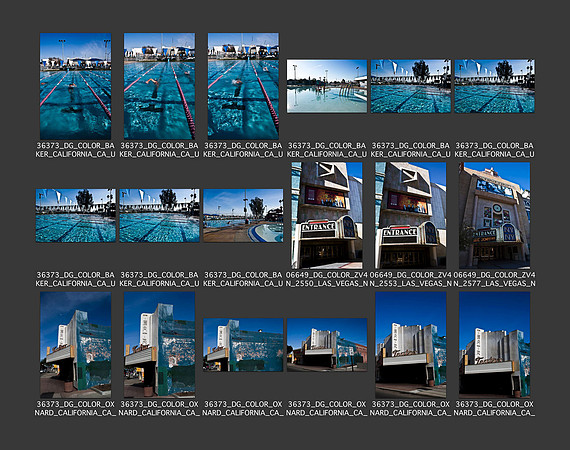
Task: Click filename under landscape Oxnard red building photo
Action: coord(327,408)
